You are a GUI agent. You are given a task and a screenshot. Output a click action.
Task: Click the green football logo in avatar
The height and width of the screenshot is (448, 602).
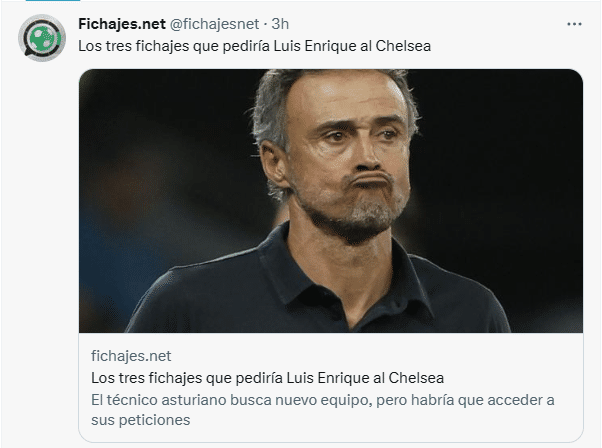(42, 39)
